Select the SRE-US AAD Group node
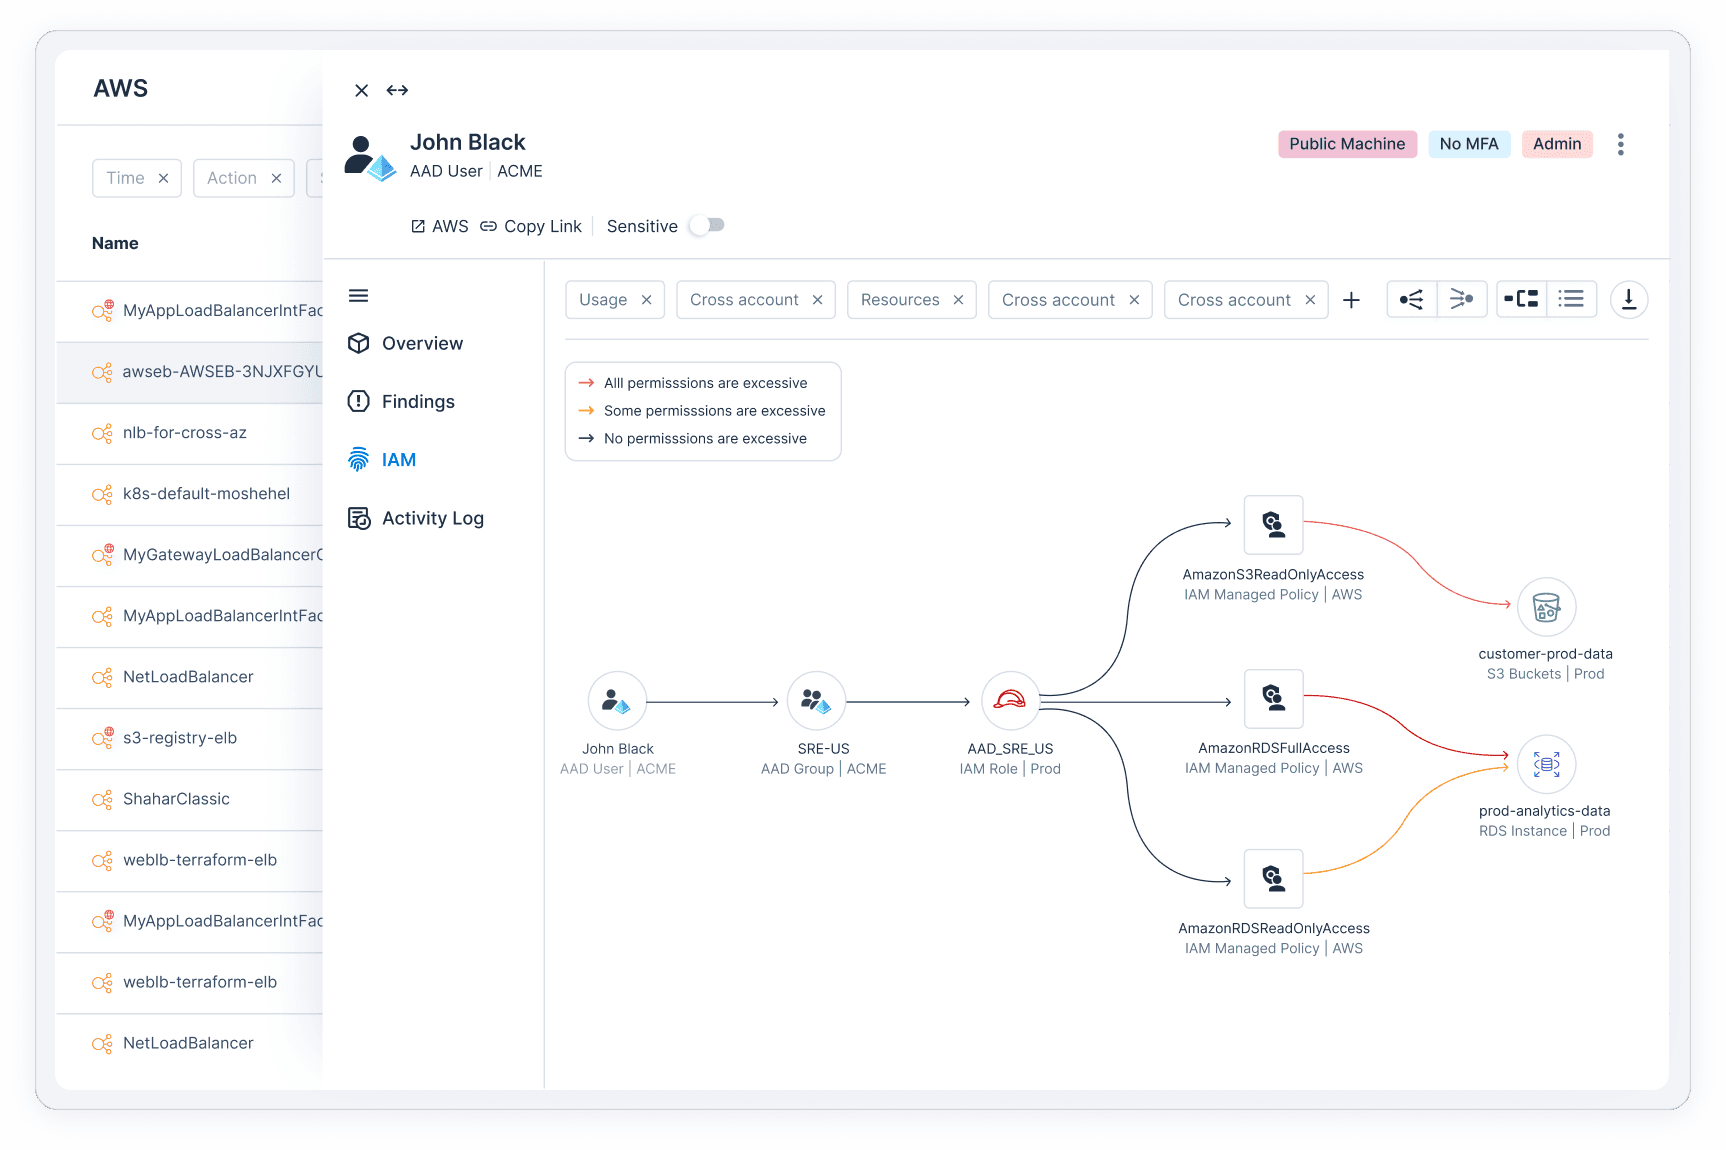The width and height of the screenshot is (1726, 1150). point(816,701)
